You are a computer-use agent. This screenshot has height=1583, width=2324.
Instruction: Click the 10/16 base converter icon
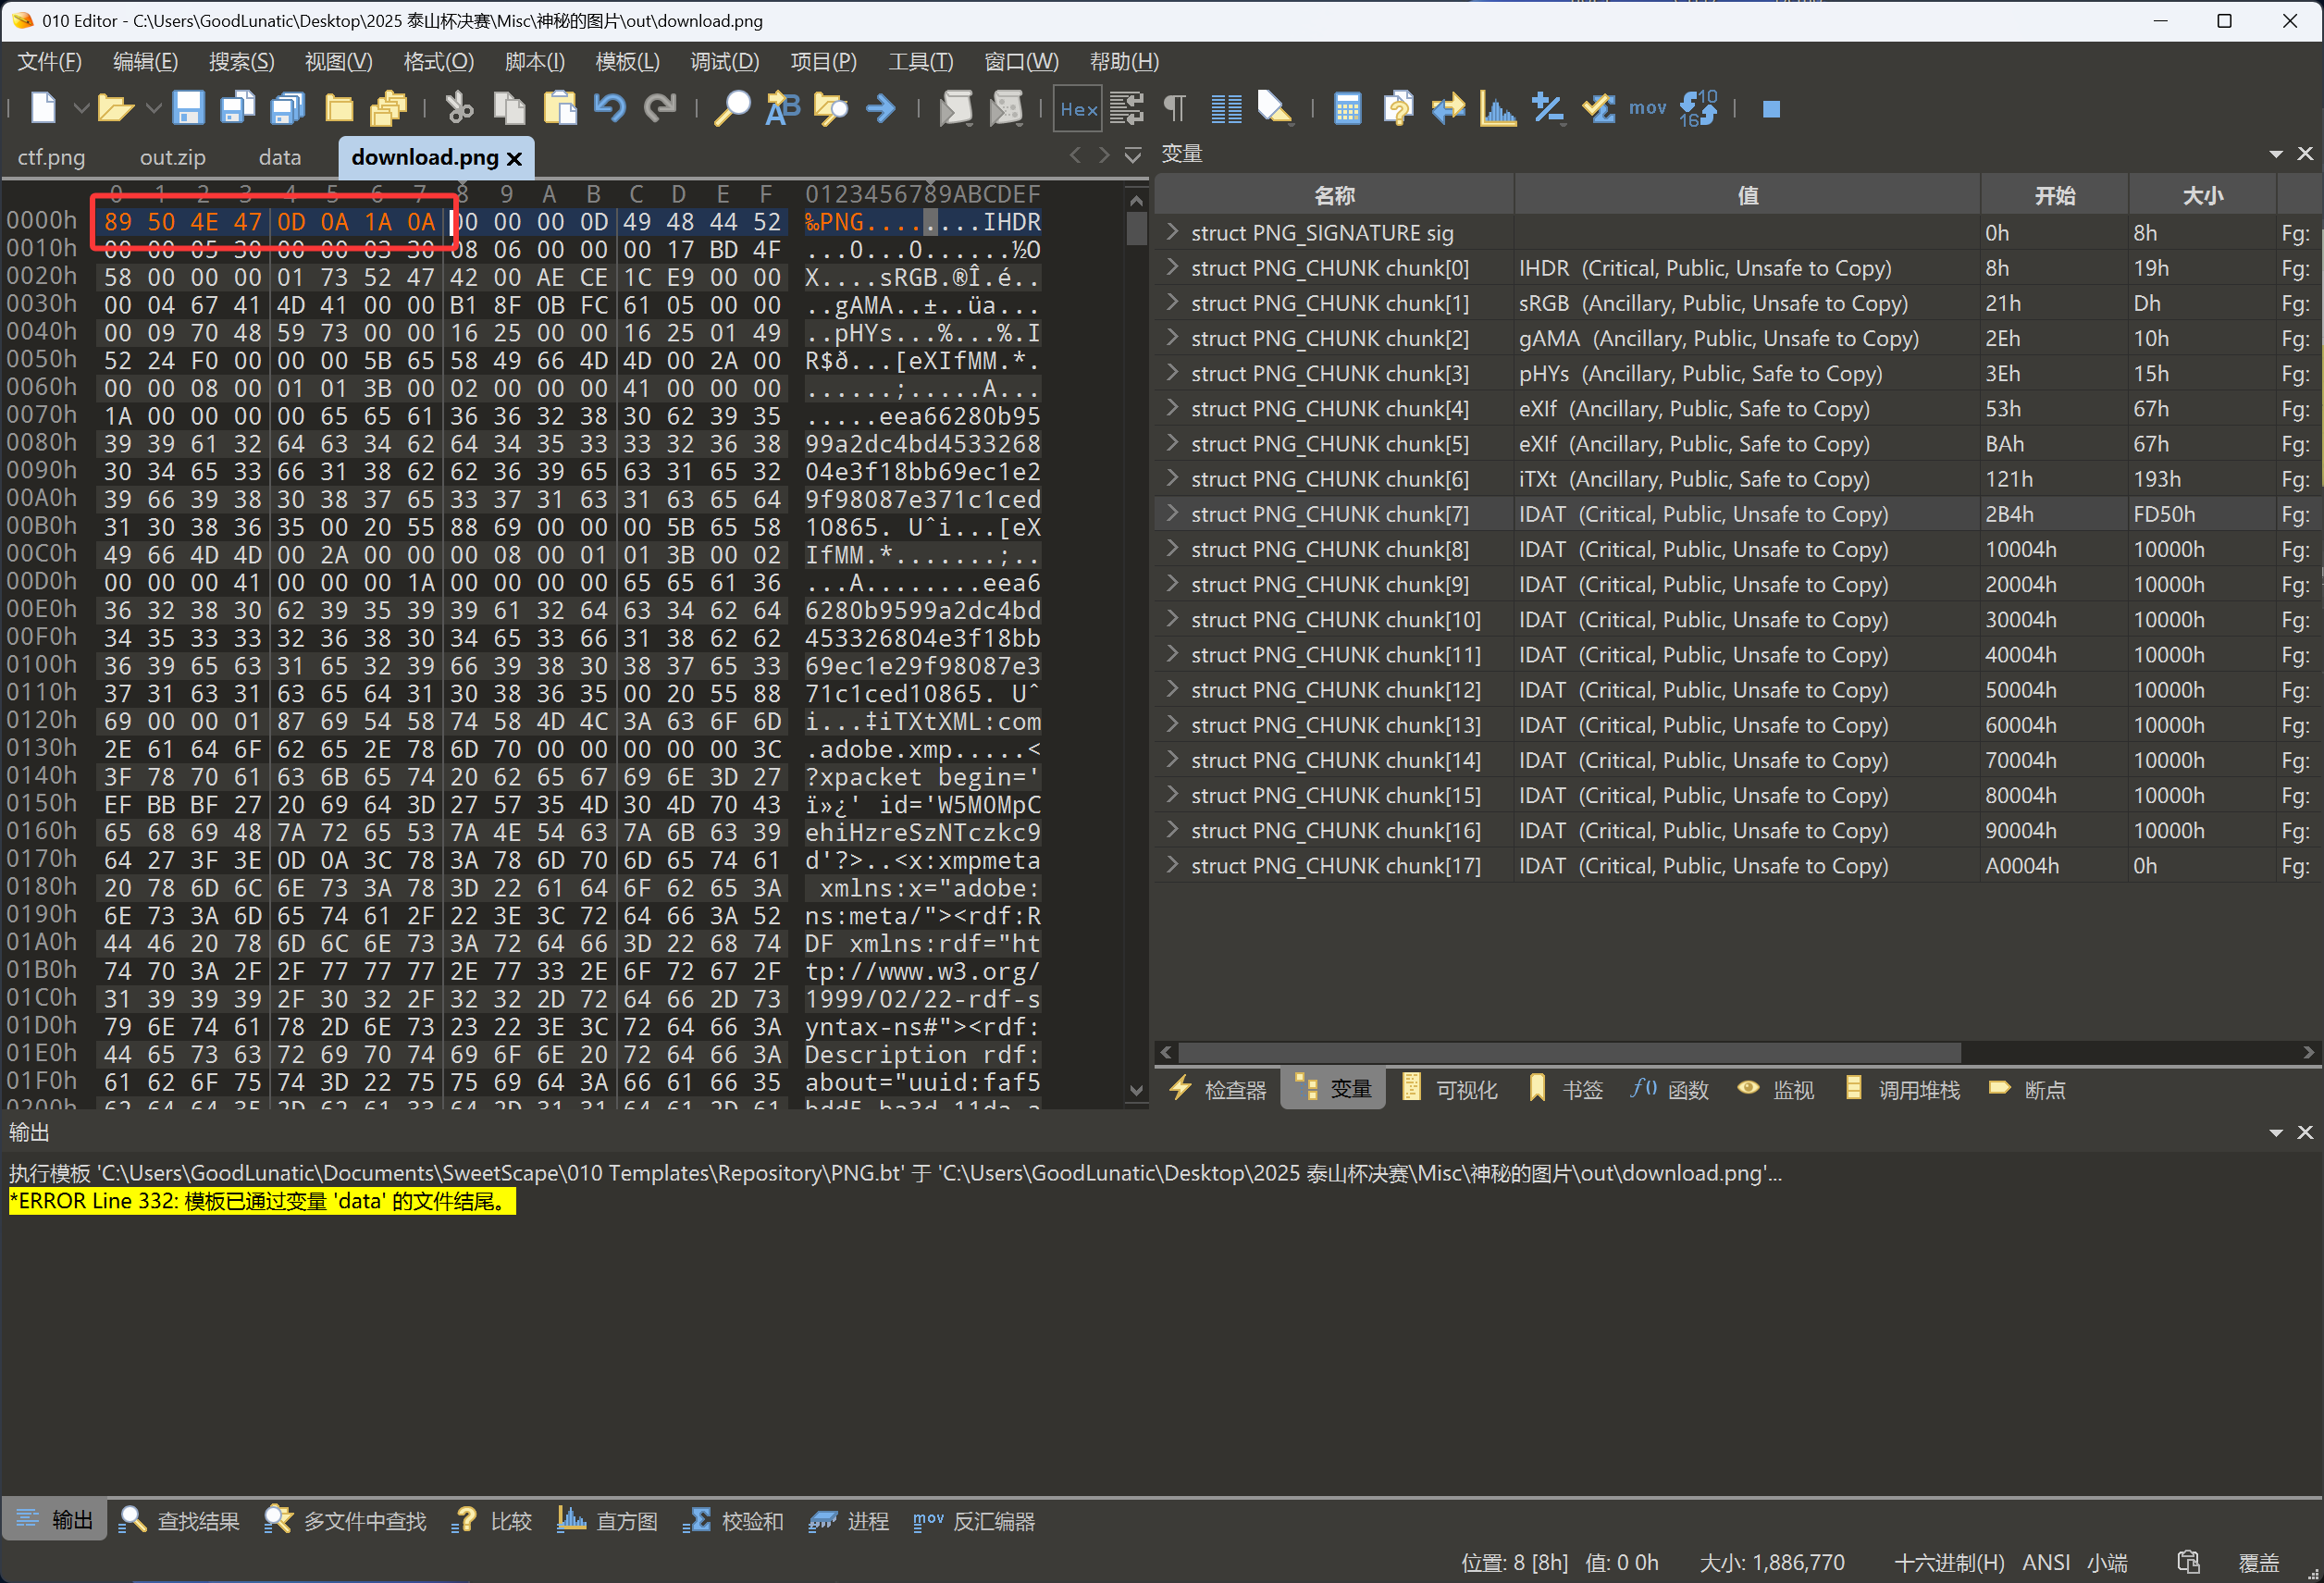1698,108
